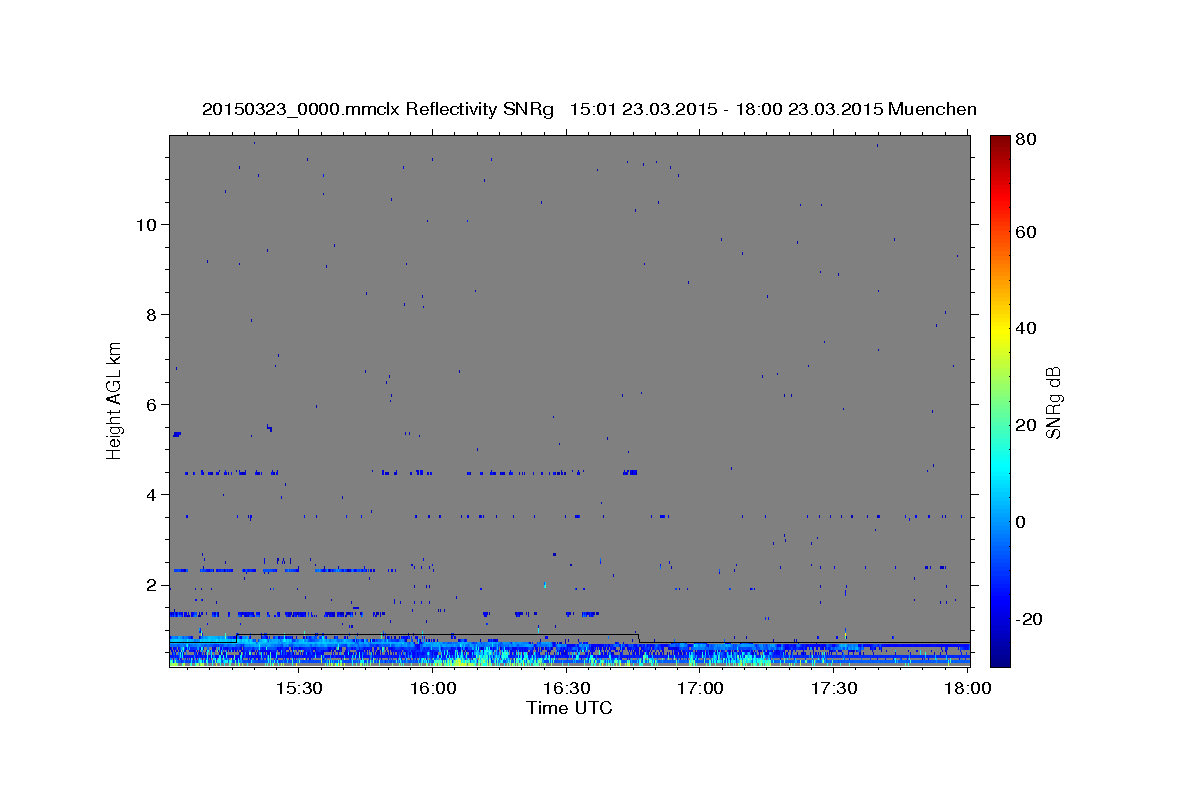This screenshot has width=1200, height=800.
Task: Click the 16:30 time tick label
Action: pos(566,689)
